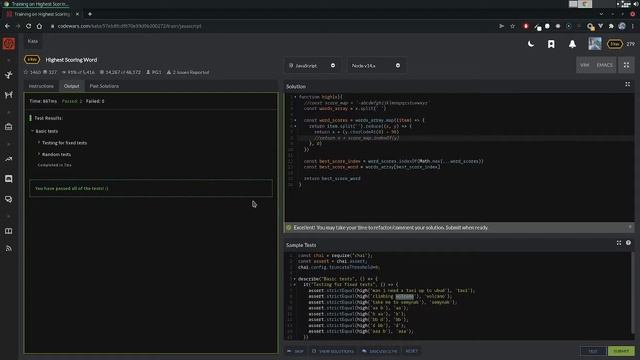Image resolution: width=640 pixels, height=360 pixels.
Task: Dismiss the Excellent success message bar
Action: click(630, 227)
